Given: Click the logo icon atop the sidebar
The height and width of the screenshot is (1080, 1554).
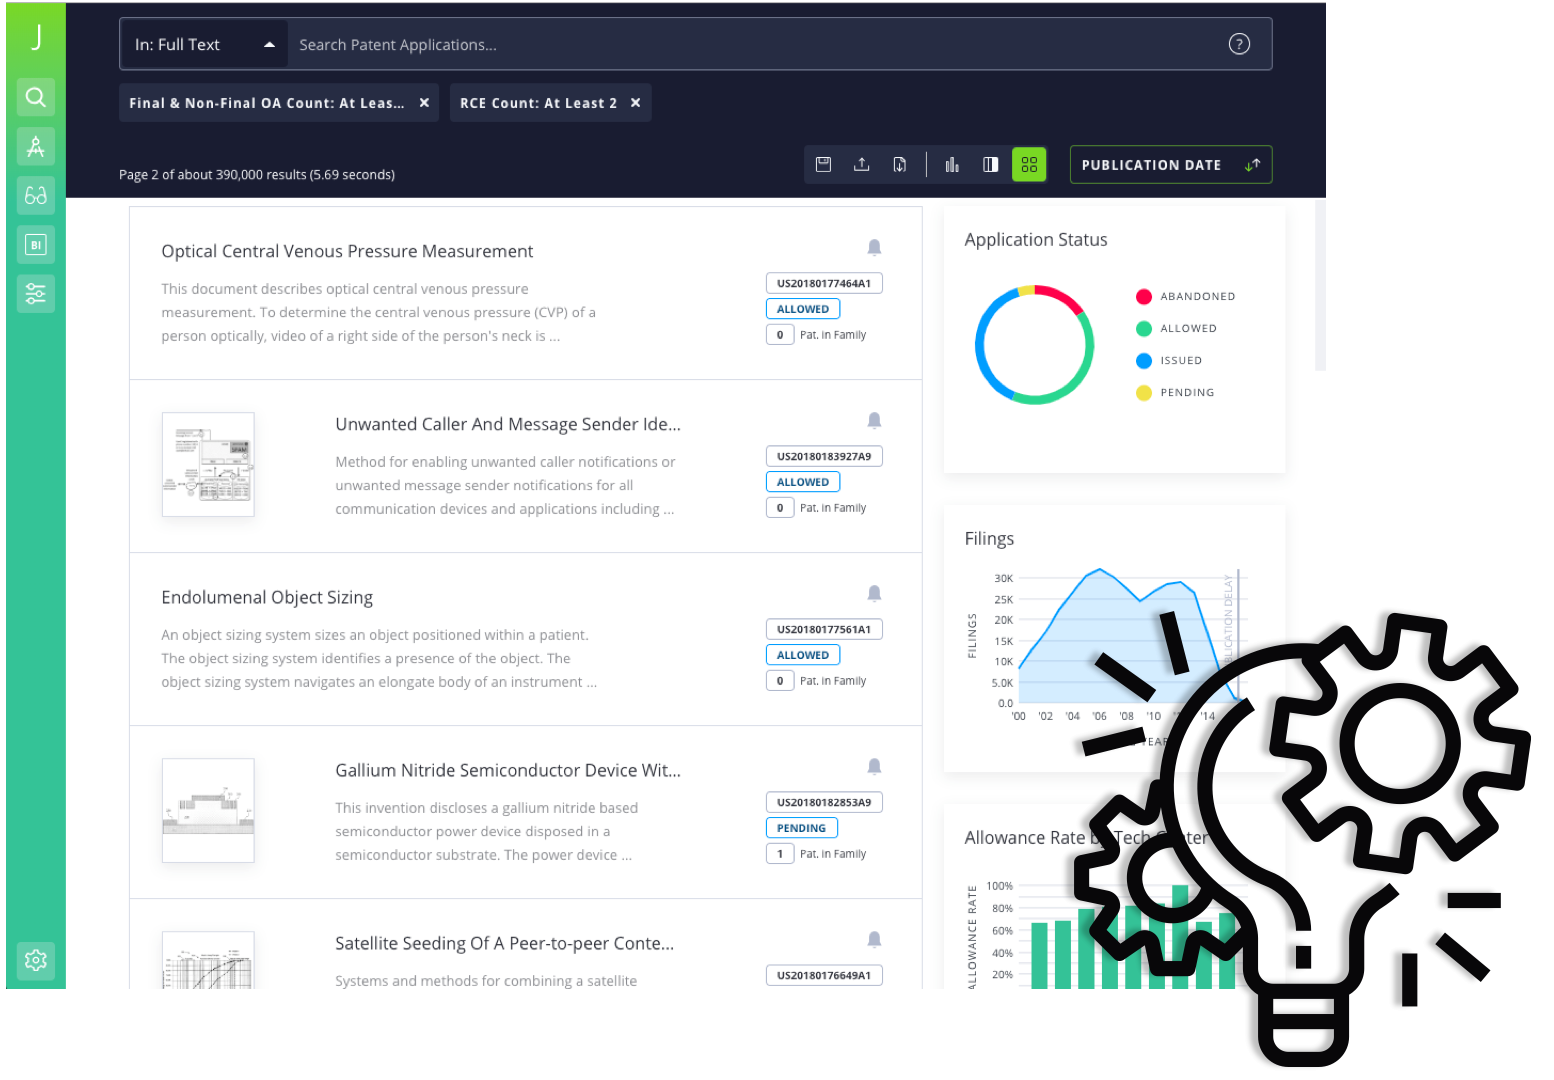Looking at the screenshot, I should pyautogui.click(x=36, y=38).
